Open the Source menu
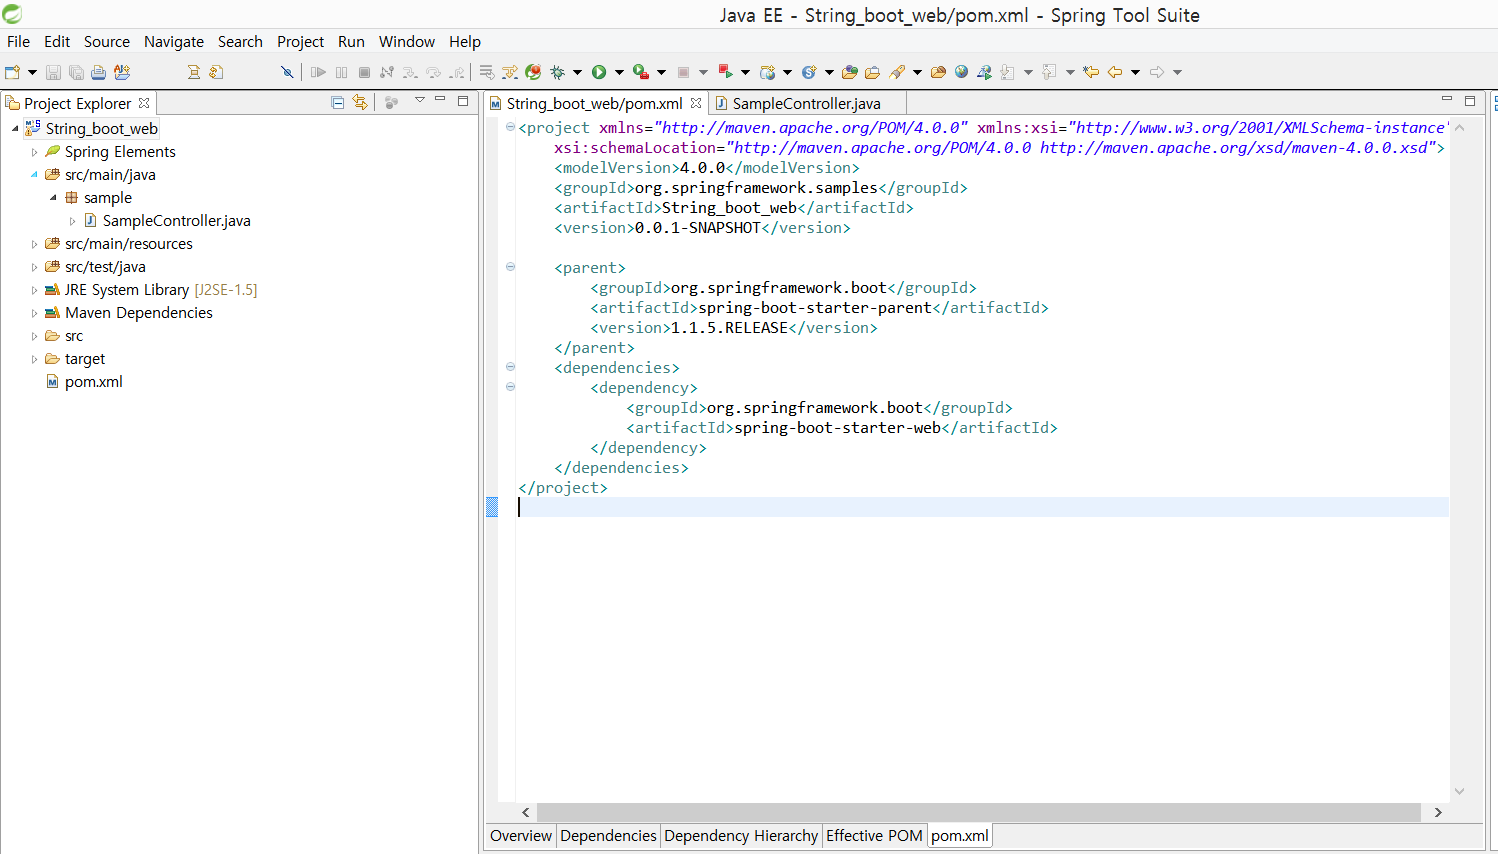The height and width of the screenshot is (854, 1498). coord(107,42)
